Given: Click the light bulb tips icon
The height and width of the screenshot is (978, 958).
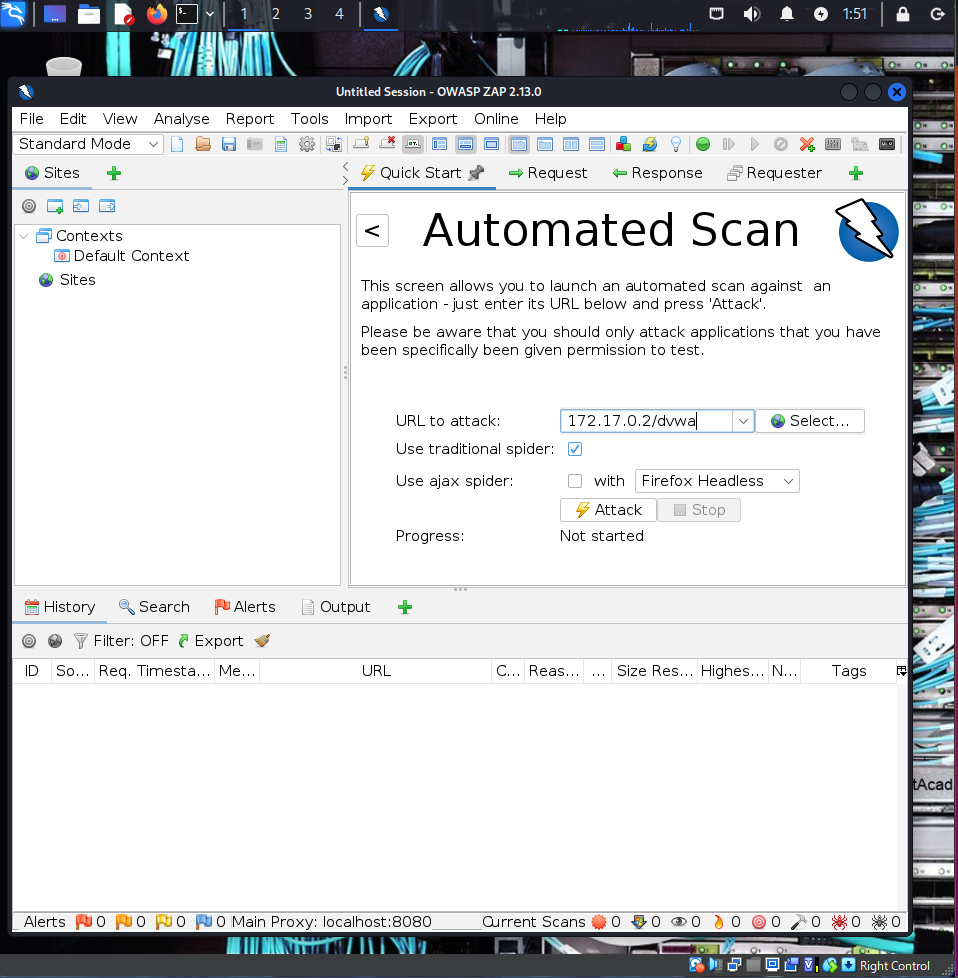Looking at the screenshot, I should 675,145.
